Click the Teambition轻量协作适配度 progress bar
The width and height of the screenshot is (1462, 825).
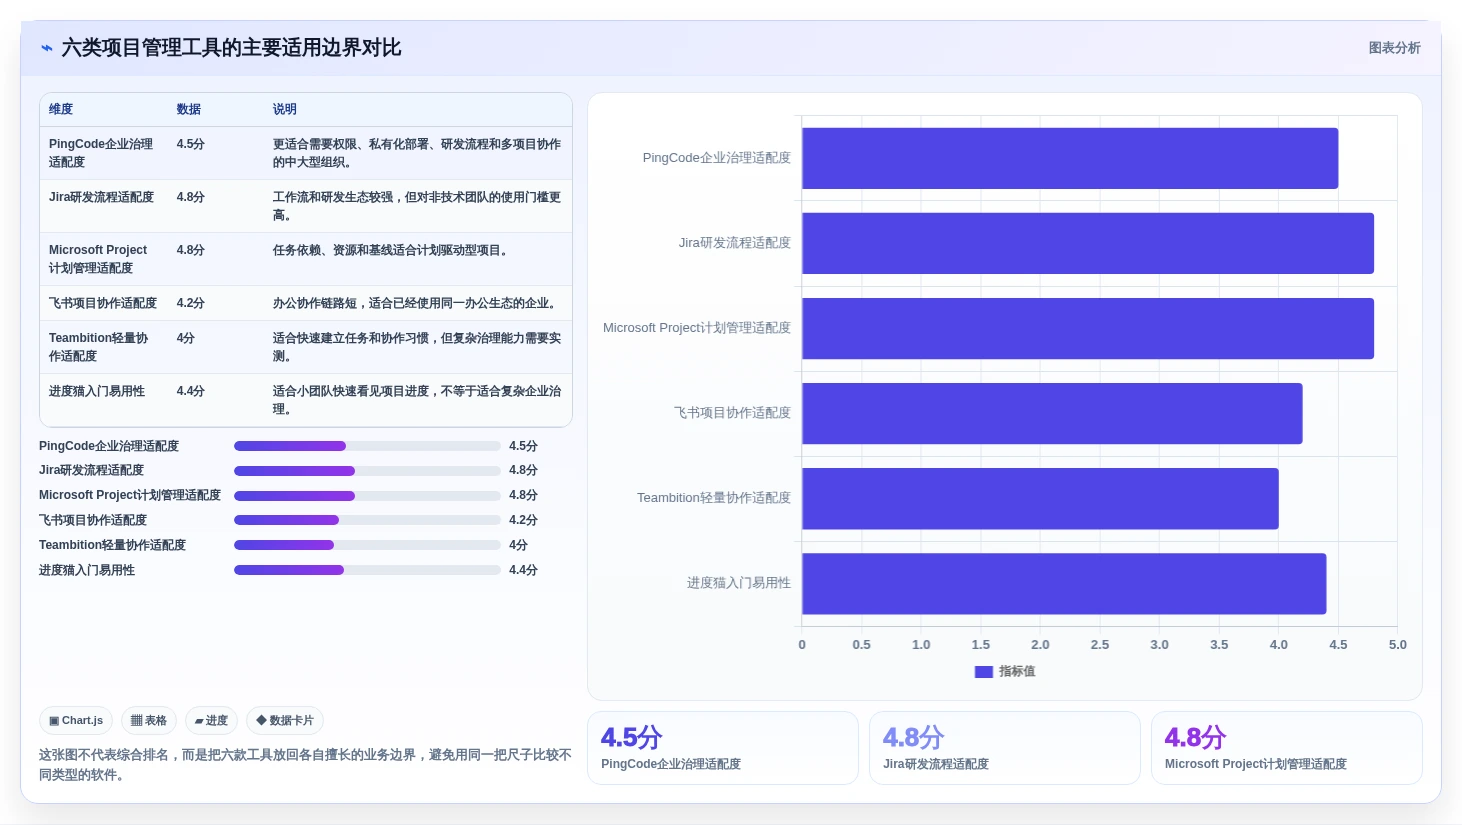tap(367, 545)
